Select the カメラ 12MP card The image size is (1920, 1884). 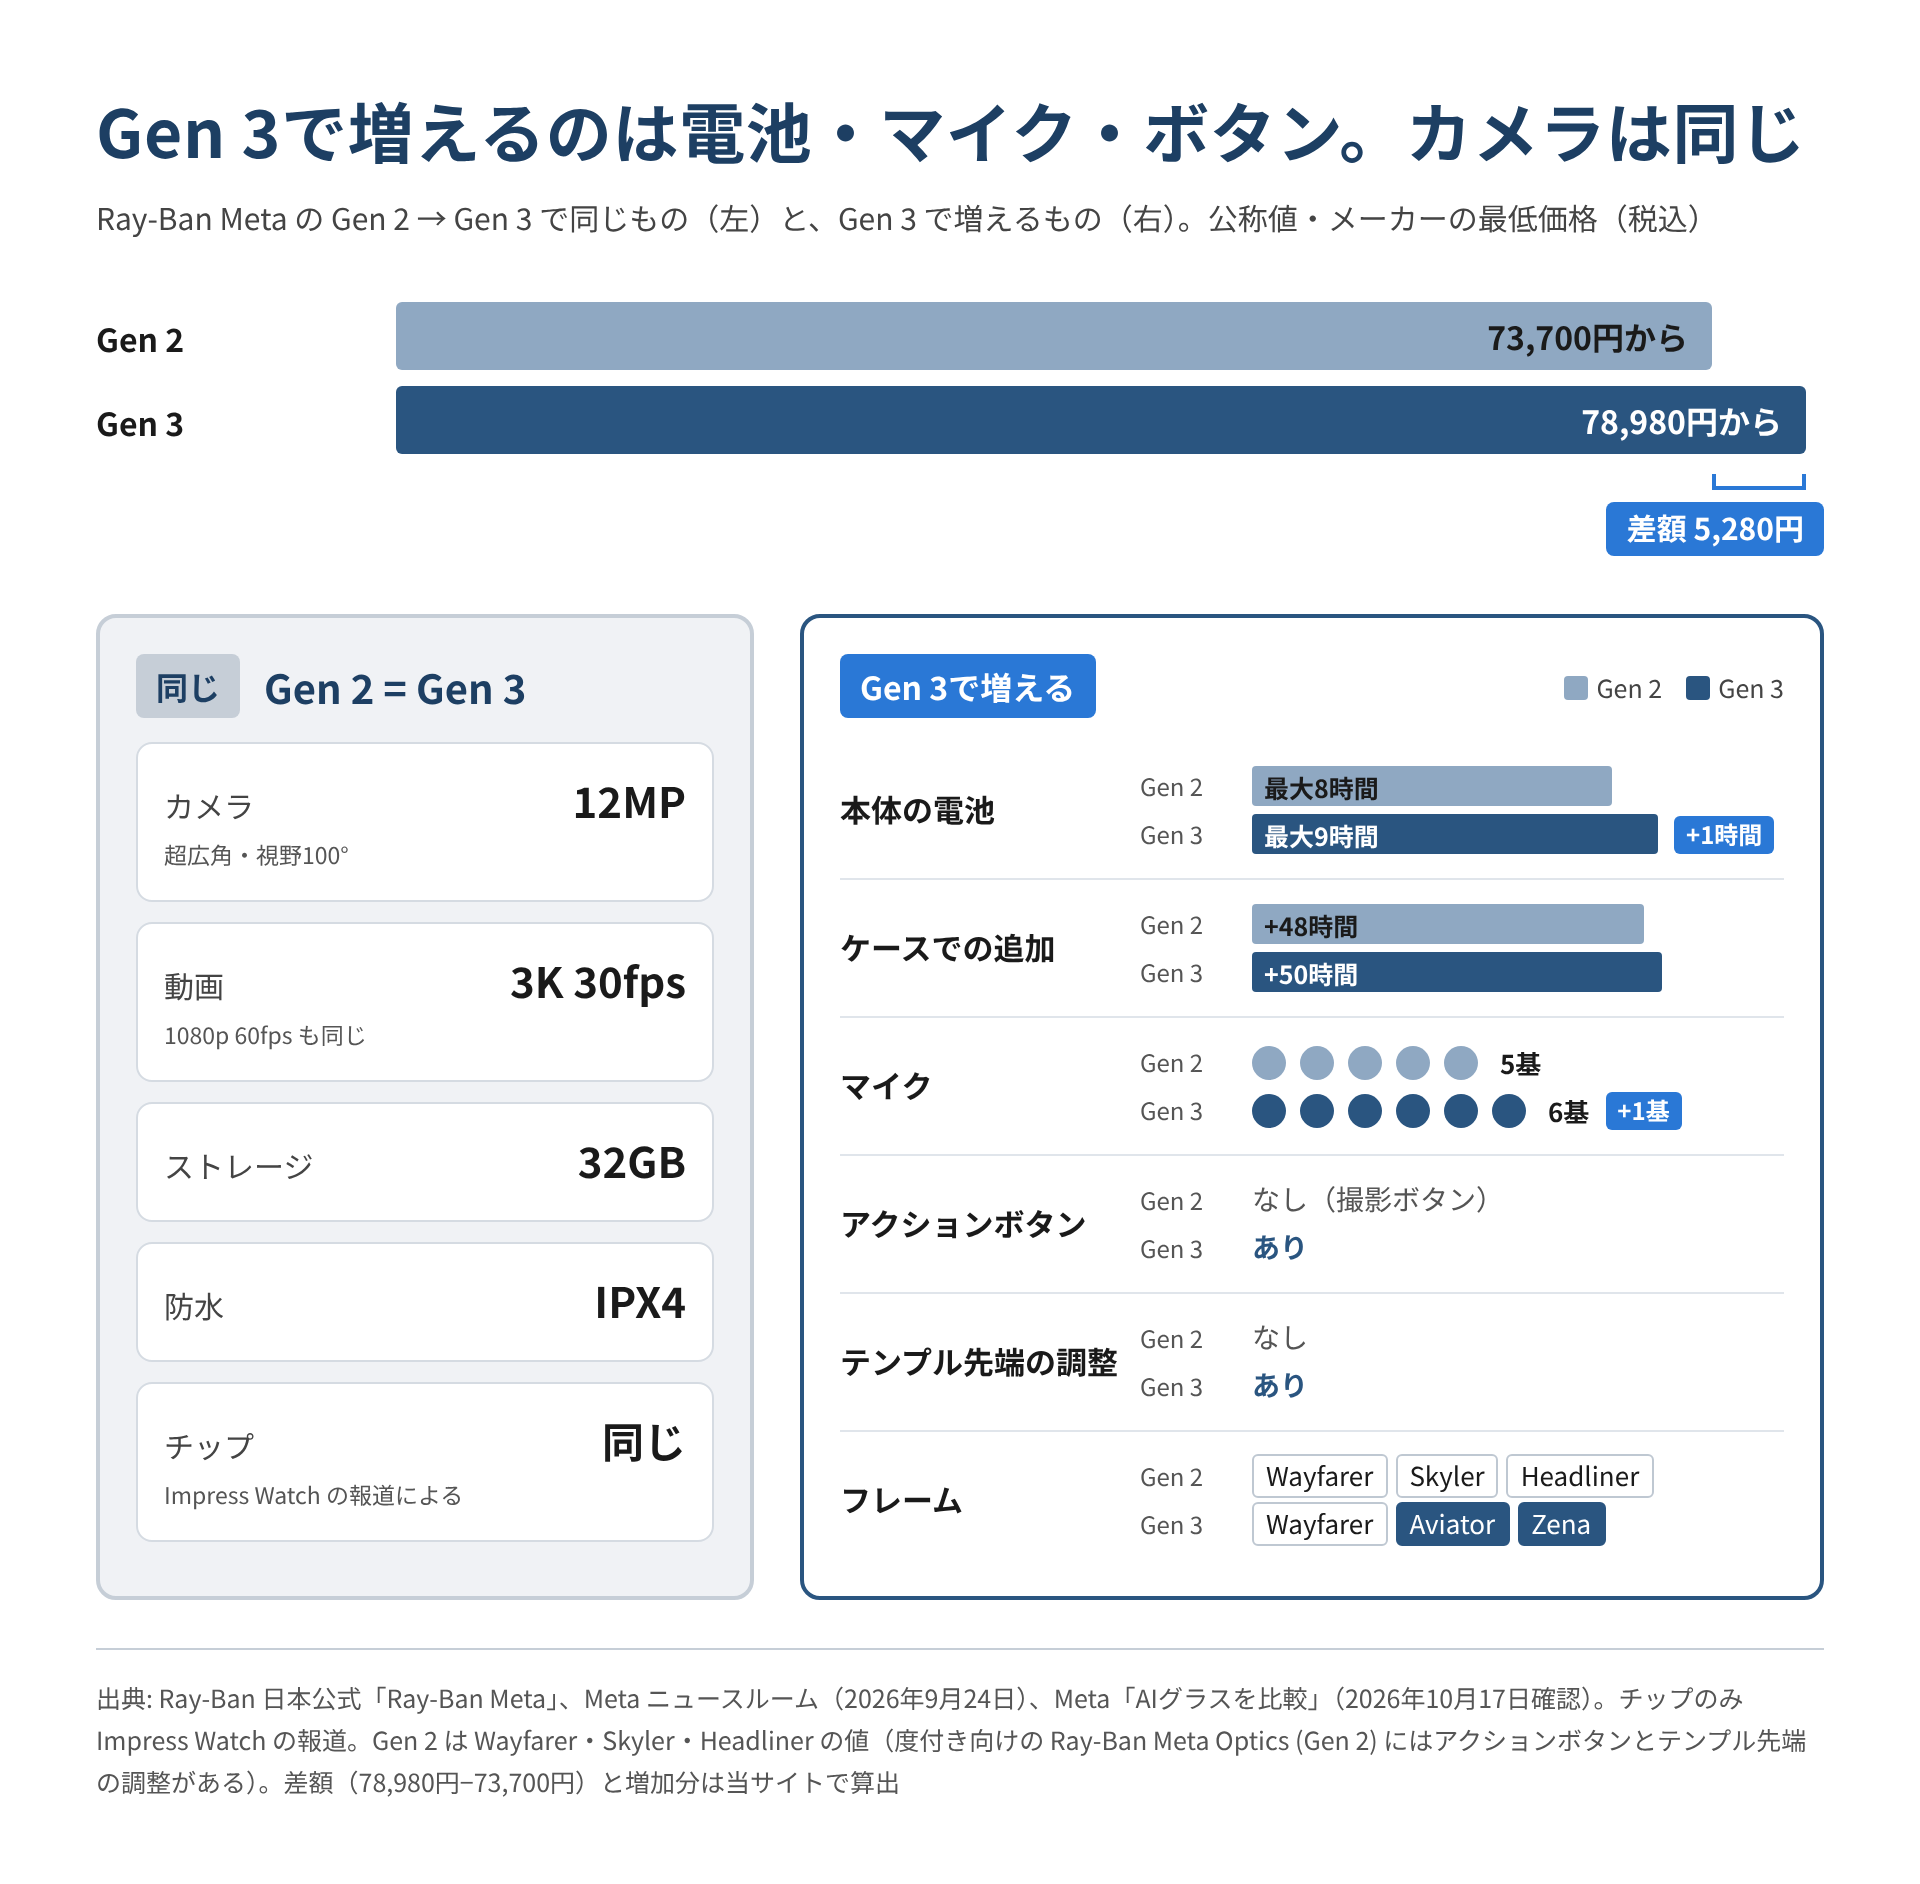(x=425, y=822)
